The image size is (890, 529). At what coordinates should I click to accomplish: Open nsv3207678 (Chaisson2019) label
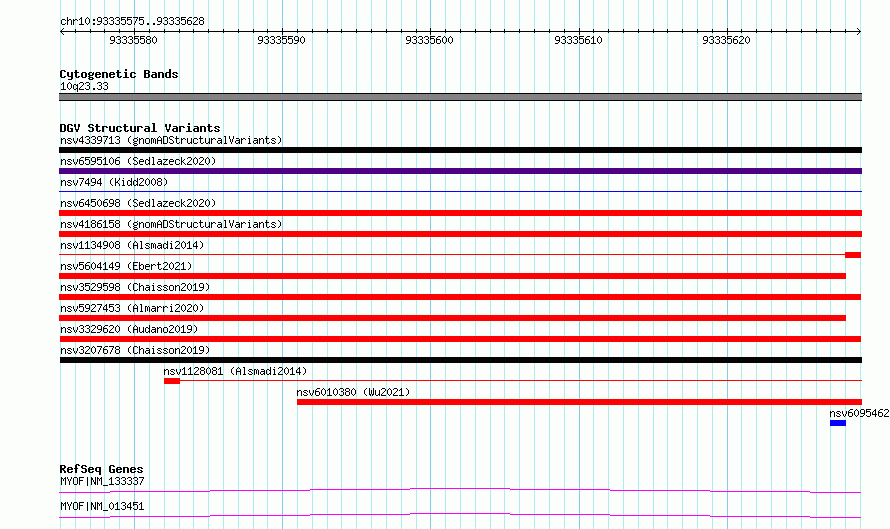[x=135, y=350]
